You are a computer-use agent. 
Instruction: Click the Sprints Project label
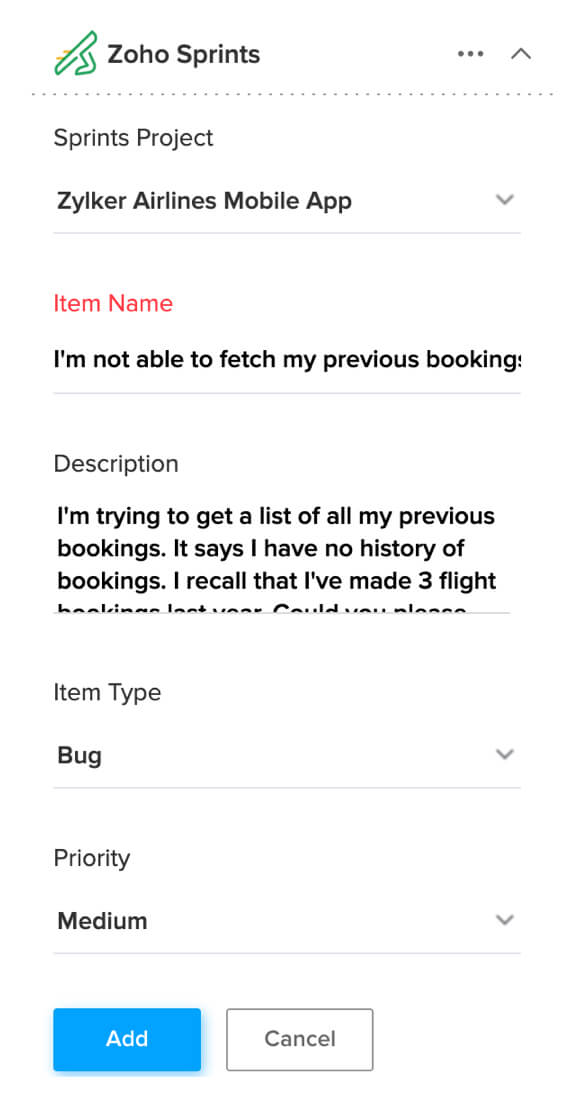pos(133,137)
